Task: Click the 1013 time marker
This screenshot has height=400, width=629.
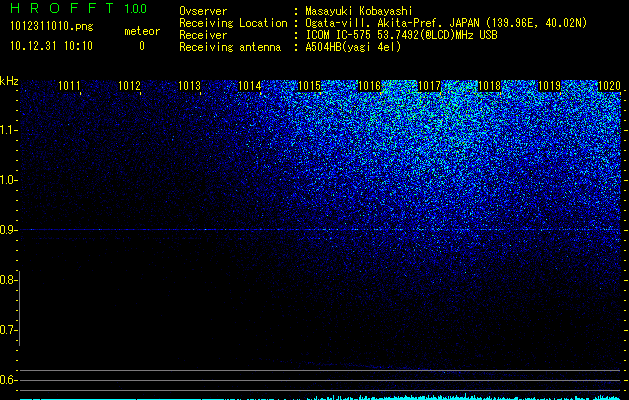Action: (x=189, y=86)
